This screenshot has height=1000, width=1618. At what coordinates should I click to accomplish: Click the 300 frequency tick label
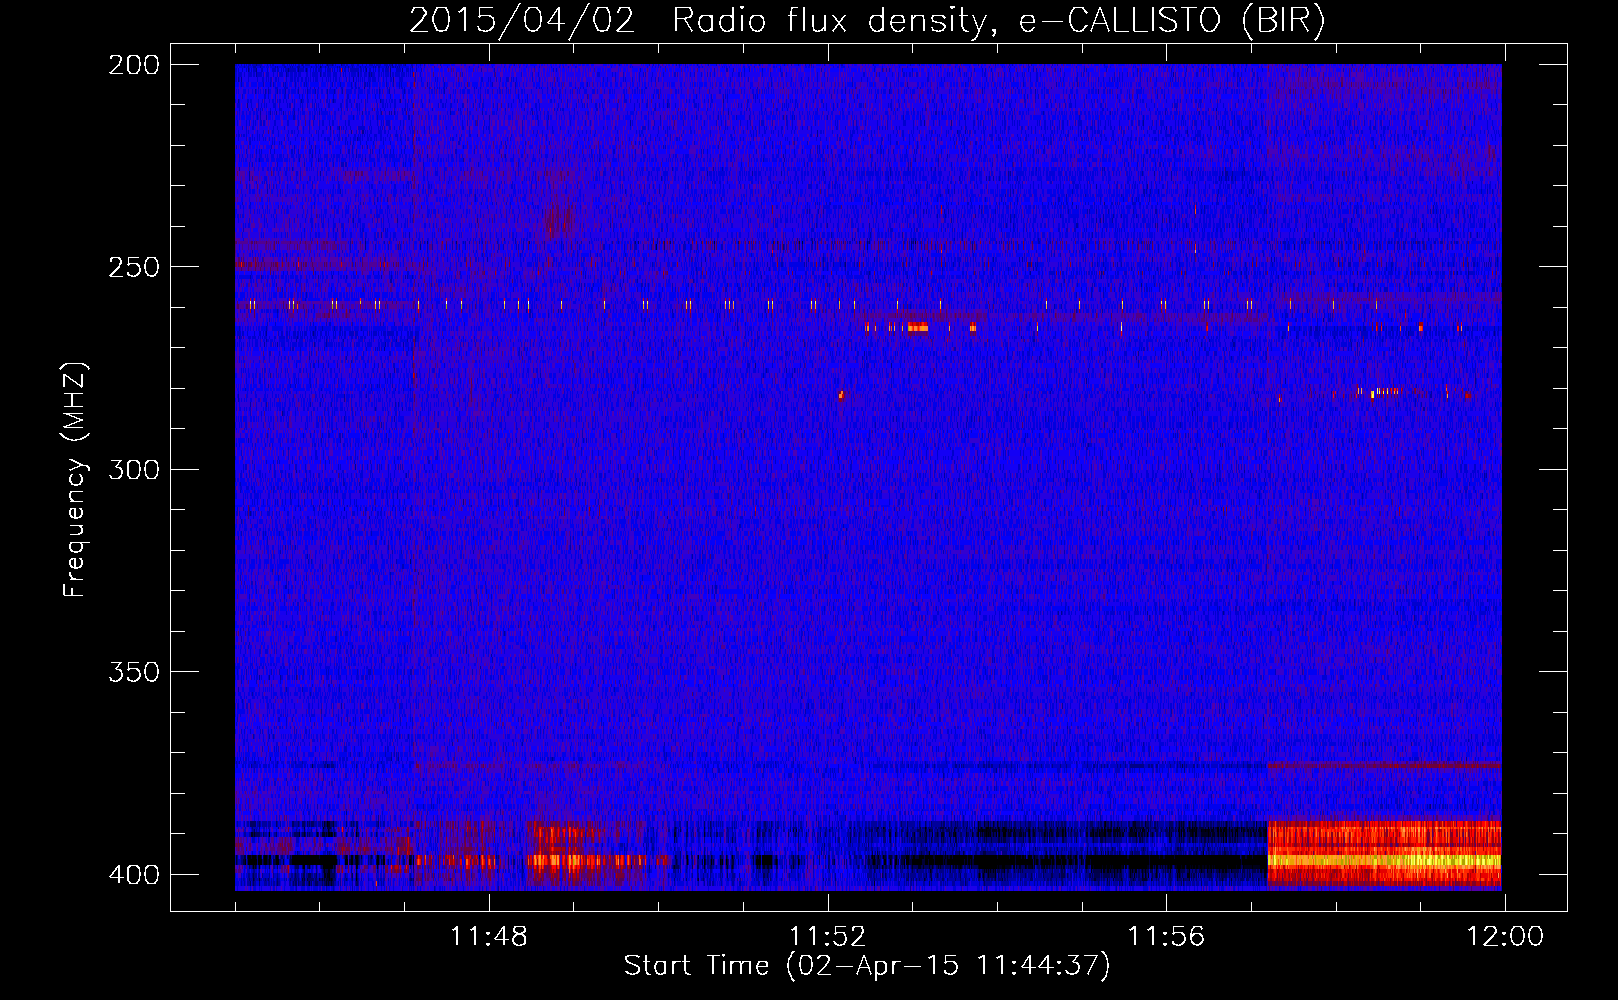pos(134,469)
